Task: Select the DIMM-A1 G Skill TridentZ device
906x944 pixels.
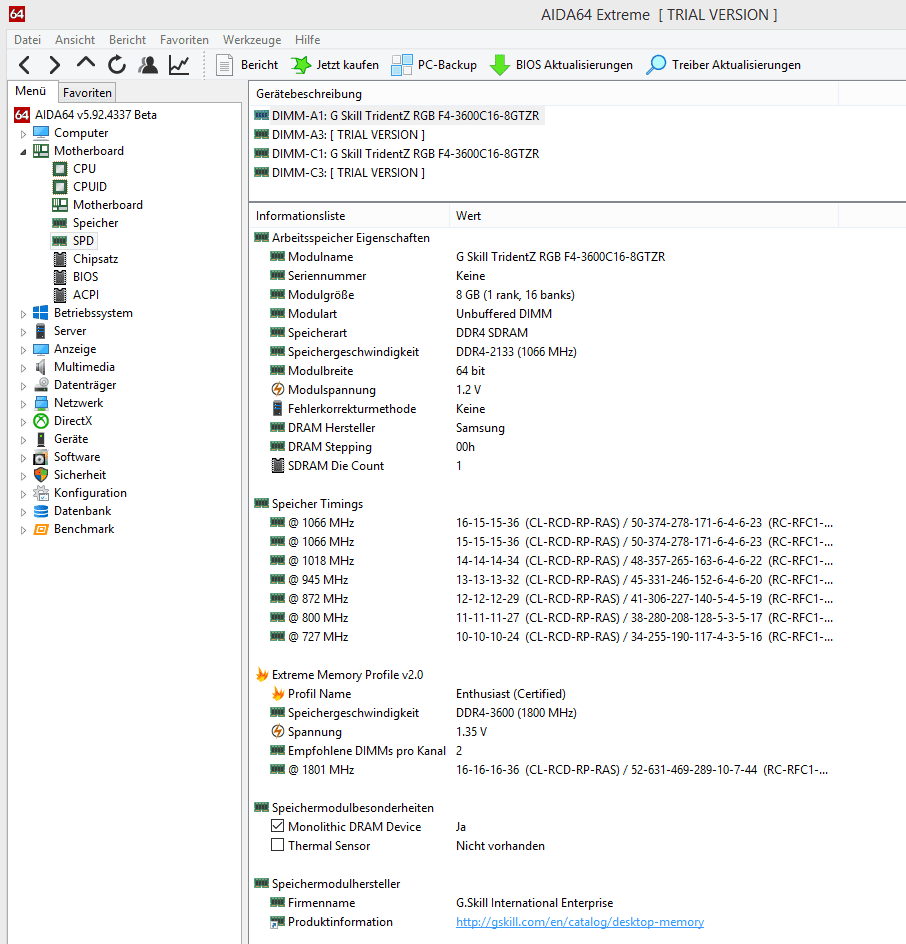Action: [397, 116]
